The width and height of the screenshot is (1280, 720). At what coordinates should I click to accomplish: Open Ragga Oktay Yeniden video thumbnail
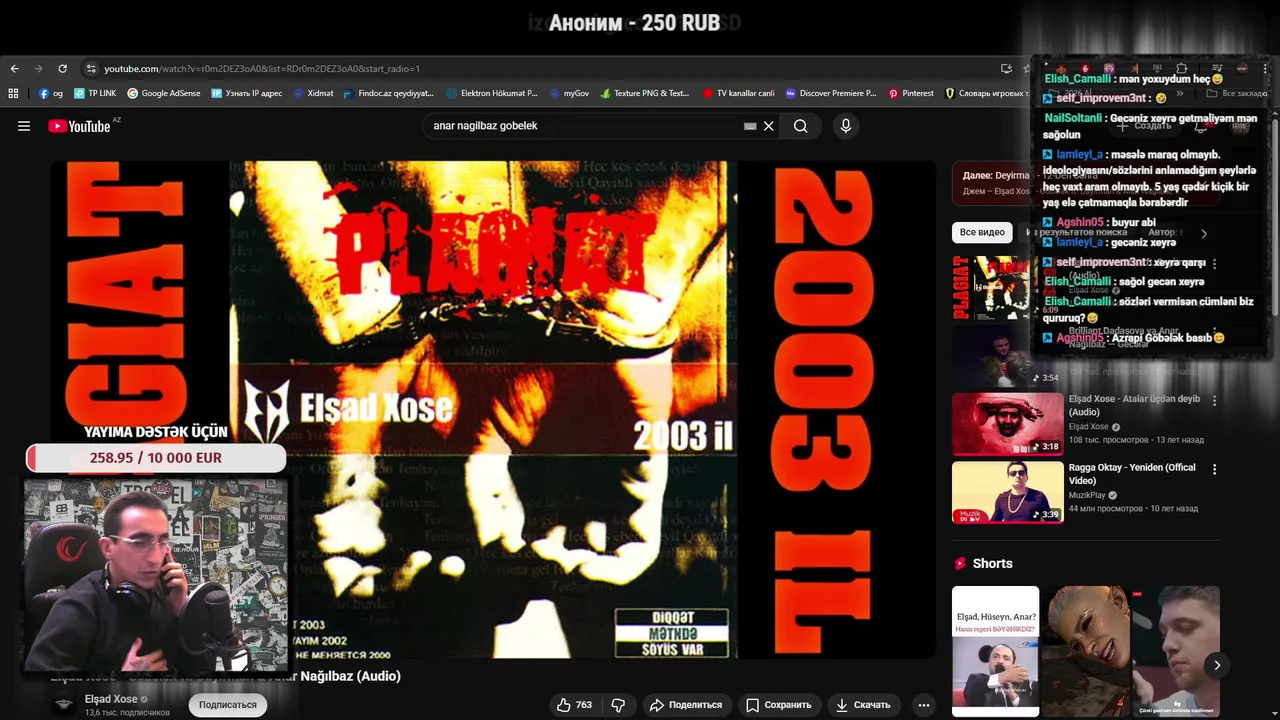[x=1008, y=492]
